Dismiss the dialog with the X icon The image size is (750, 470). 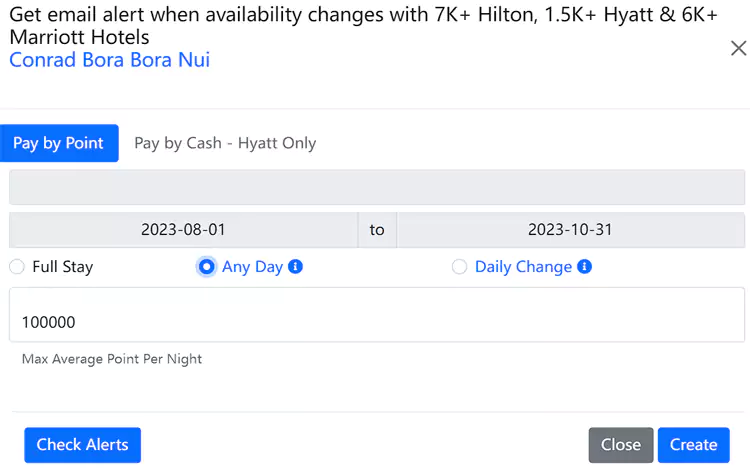pos(739,48)
